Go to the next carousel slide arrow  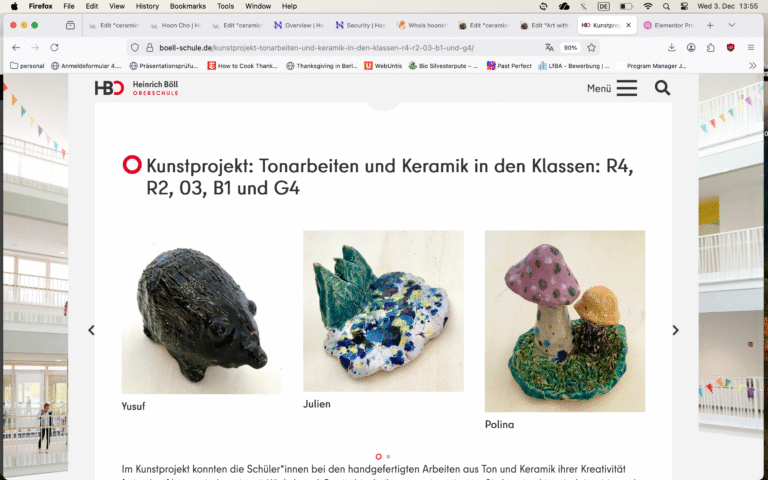point(675,330)
